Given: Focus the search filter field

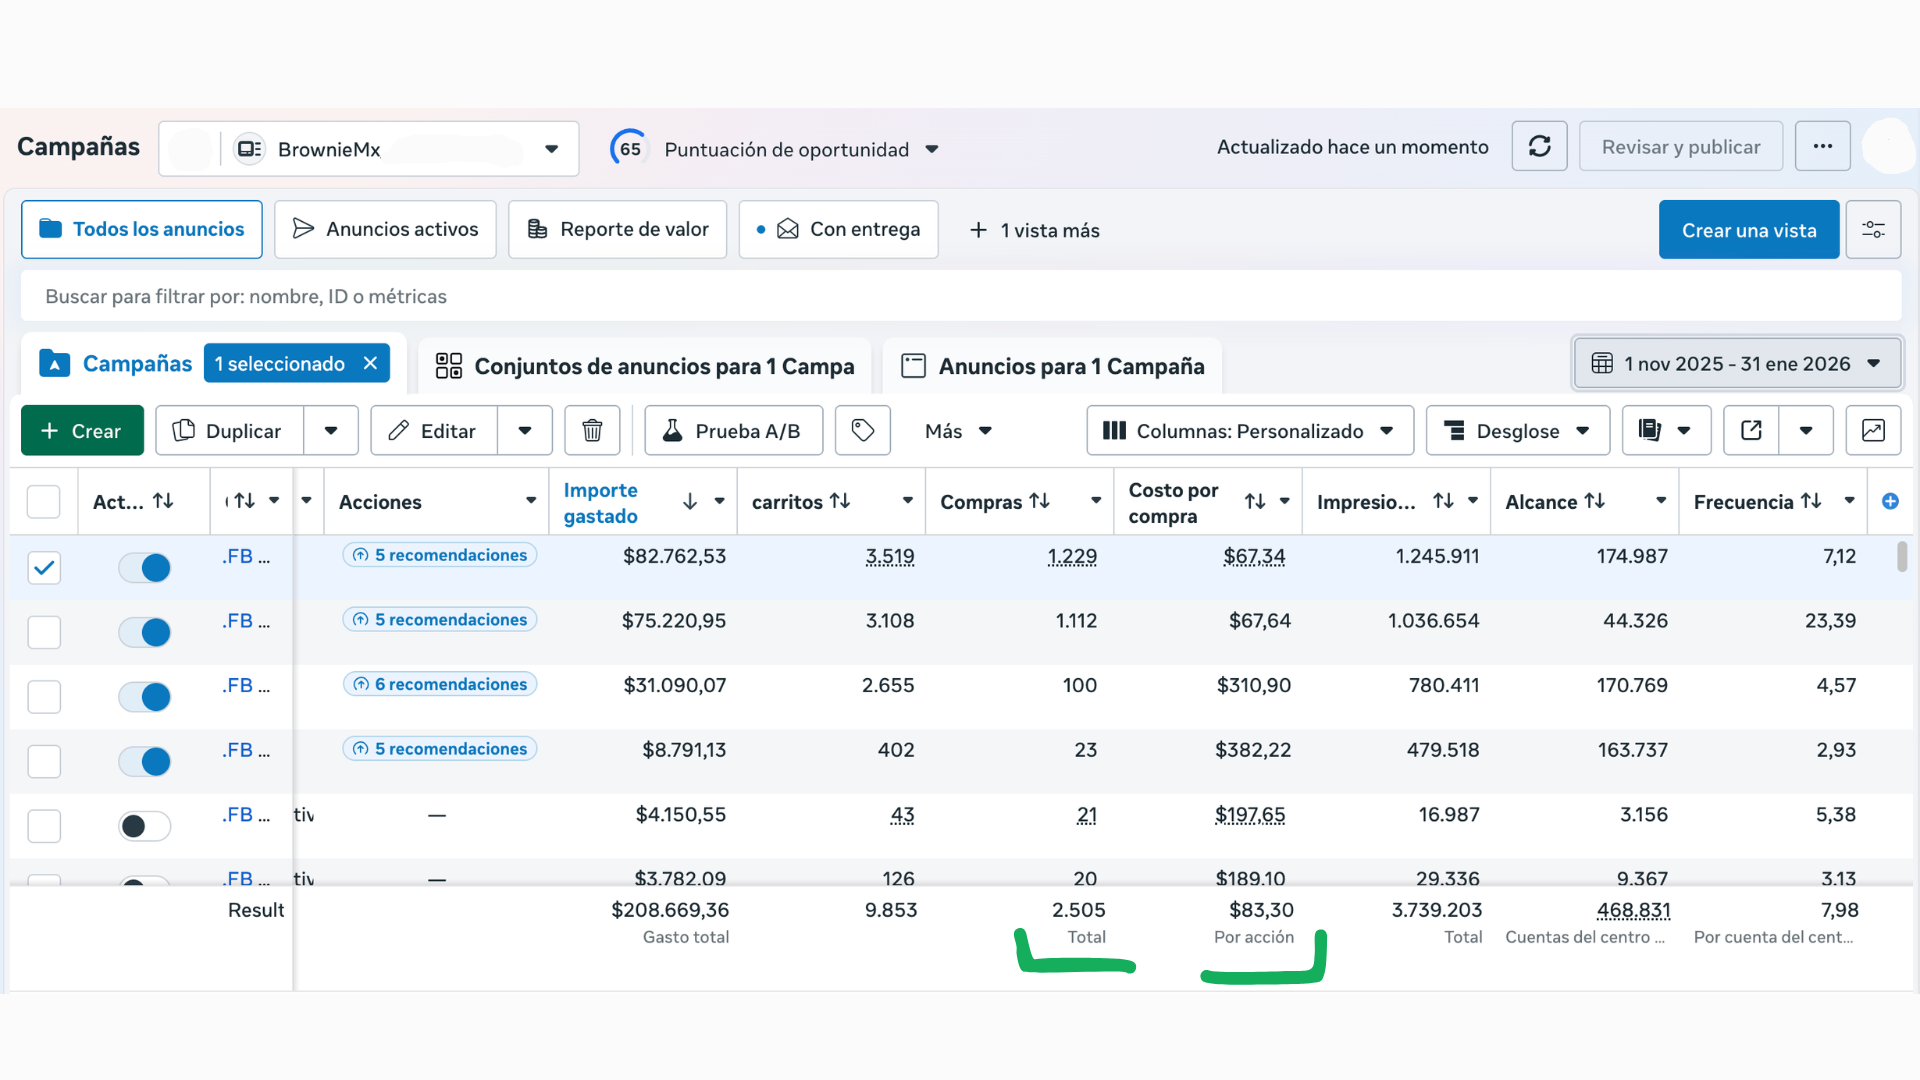Looking at the screenshot, I should tap(960, 297).
